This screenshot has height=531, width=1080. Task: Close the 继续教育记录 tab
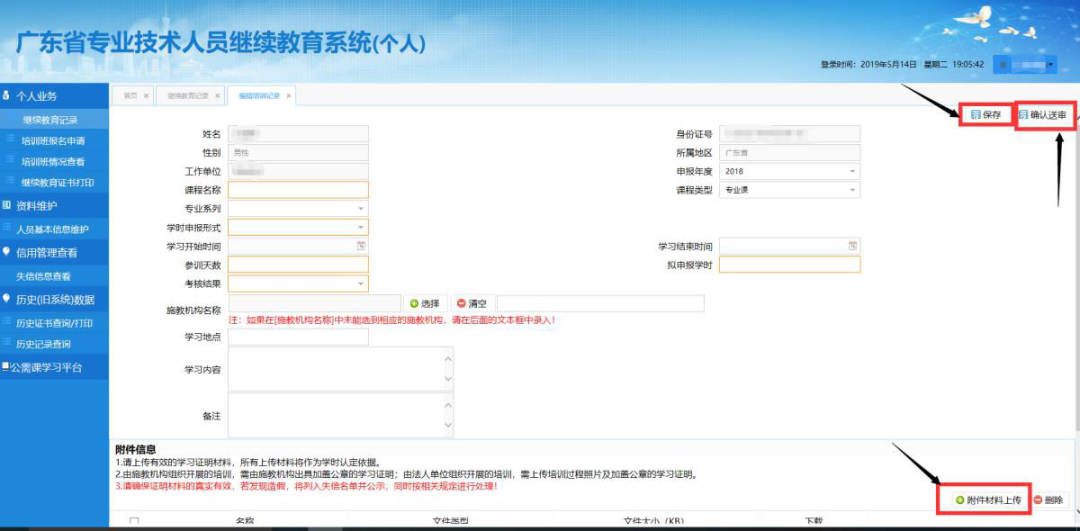[218, 96]
